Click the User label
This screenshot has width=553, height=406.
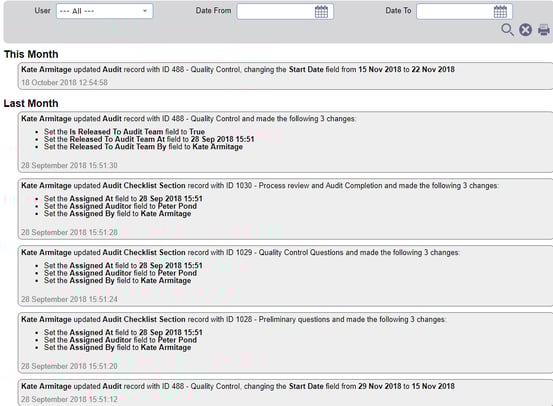click(42, 11)
